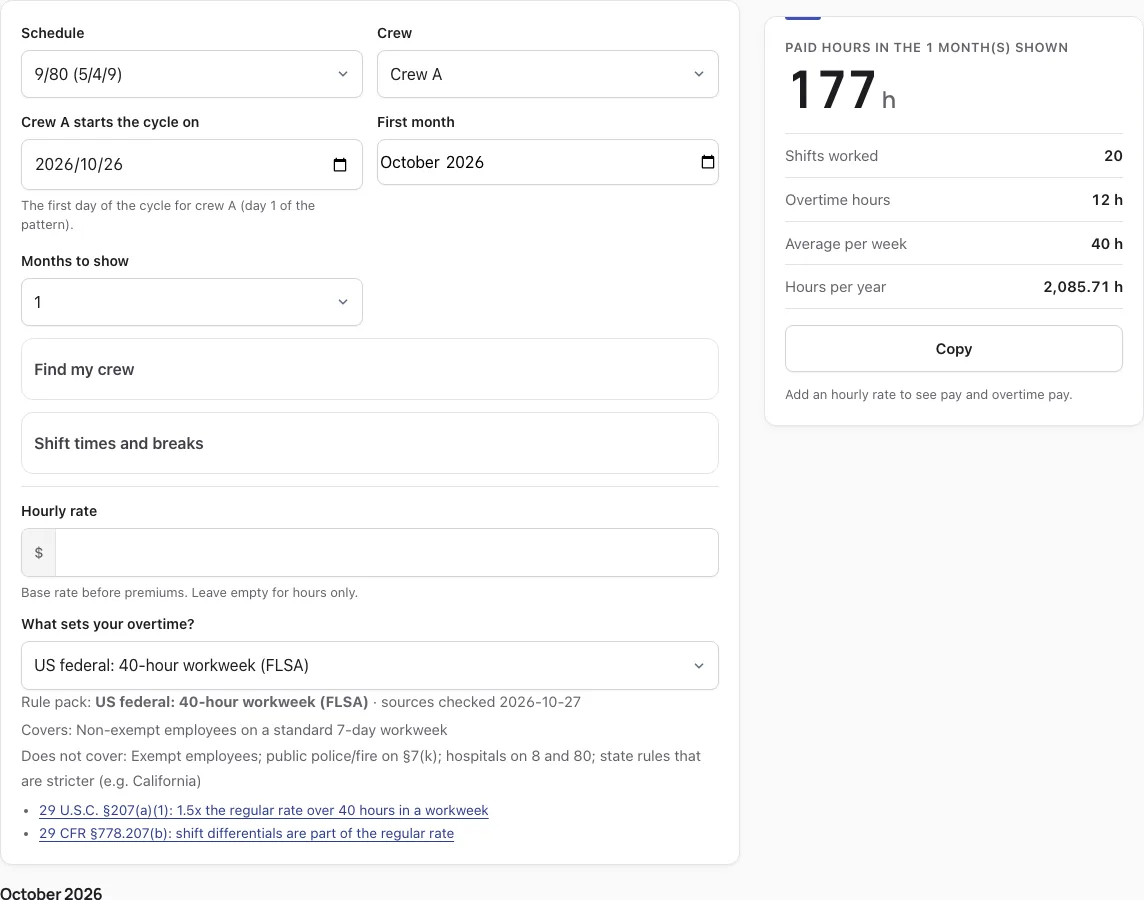Expand the Shift times and breaks section
This screenshot has height=900, width=1144.
370,443
